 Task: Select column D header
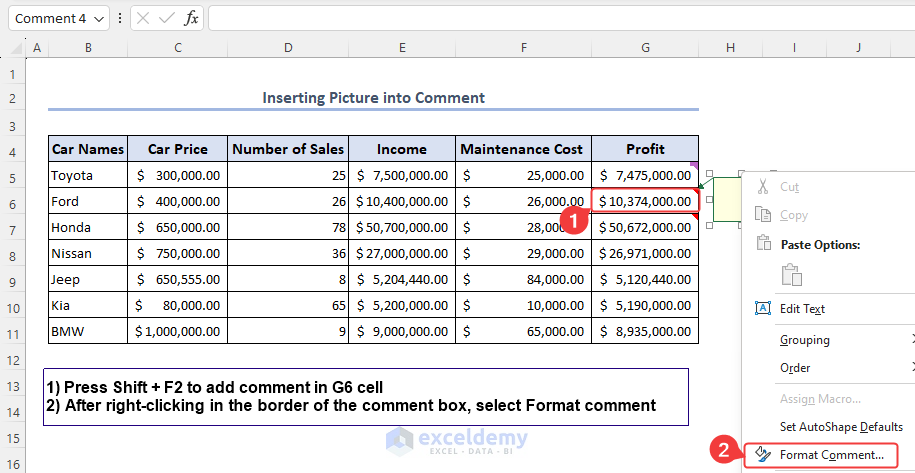click(288, 47)
